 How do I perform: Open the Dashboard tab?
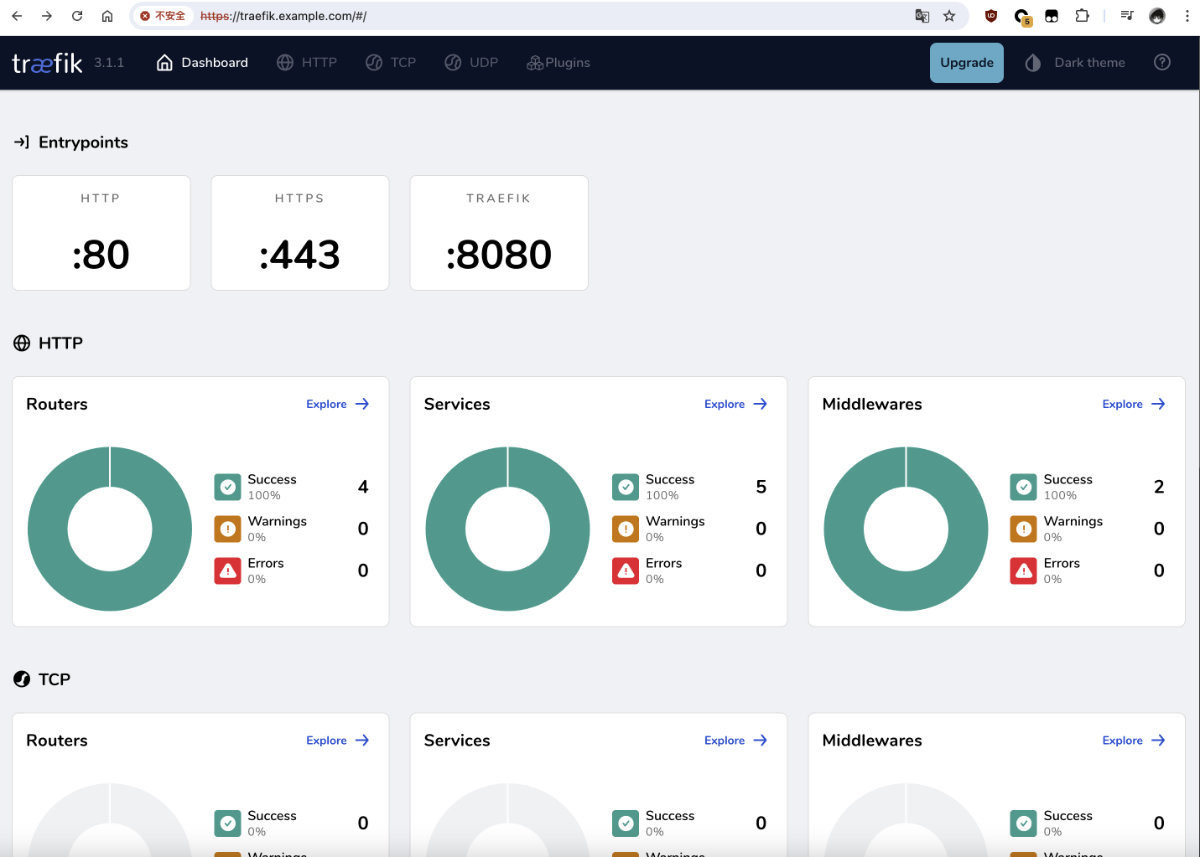coord(202,62)
